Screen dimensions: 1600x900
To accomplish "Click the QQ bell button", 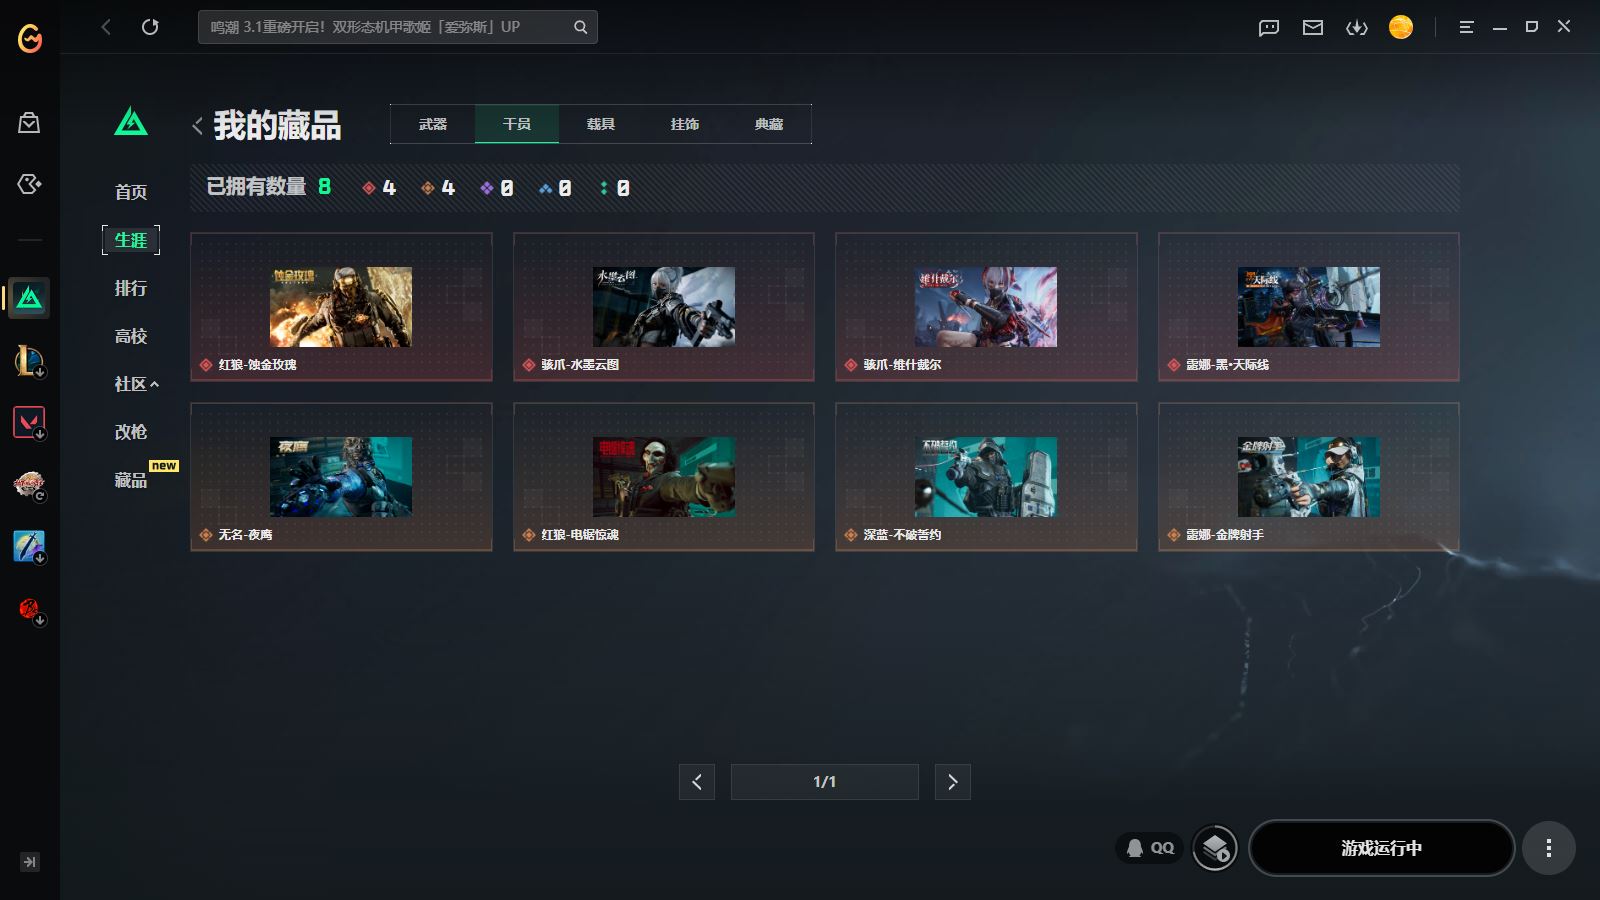I will pos(1150,848).
